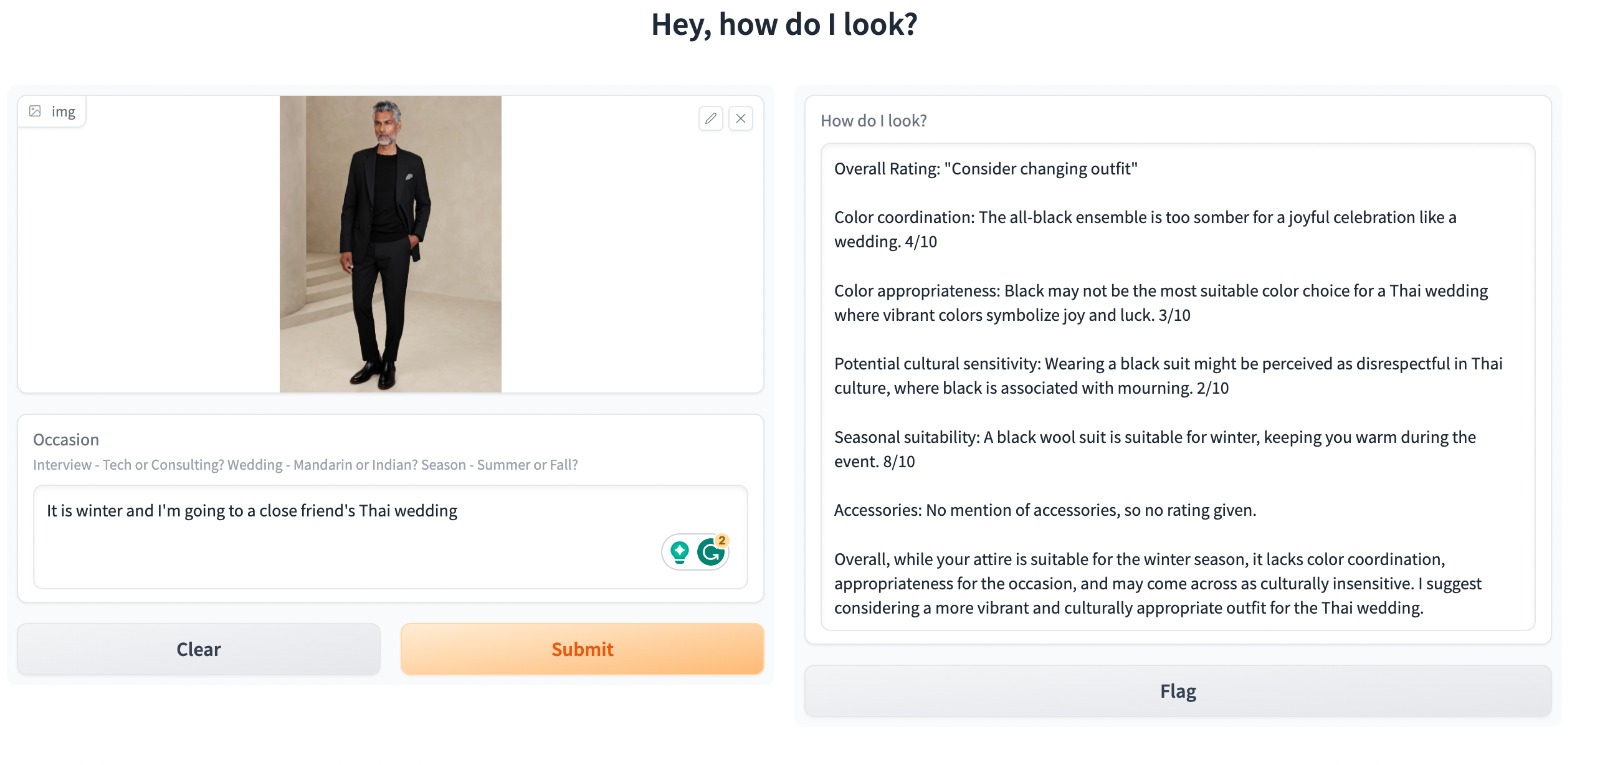Click the Occasion field label
Screen dimensions: 1600x765
[66, 440]
